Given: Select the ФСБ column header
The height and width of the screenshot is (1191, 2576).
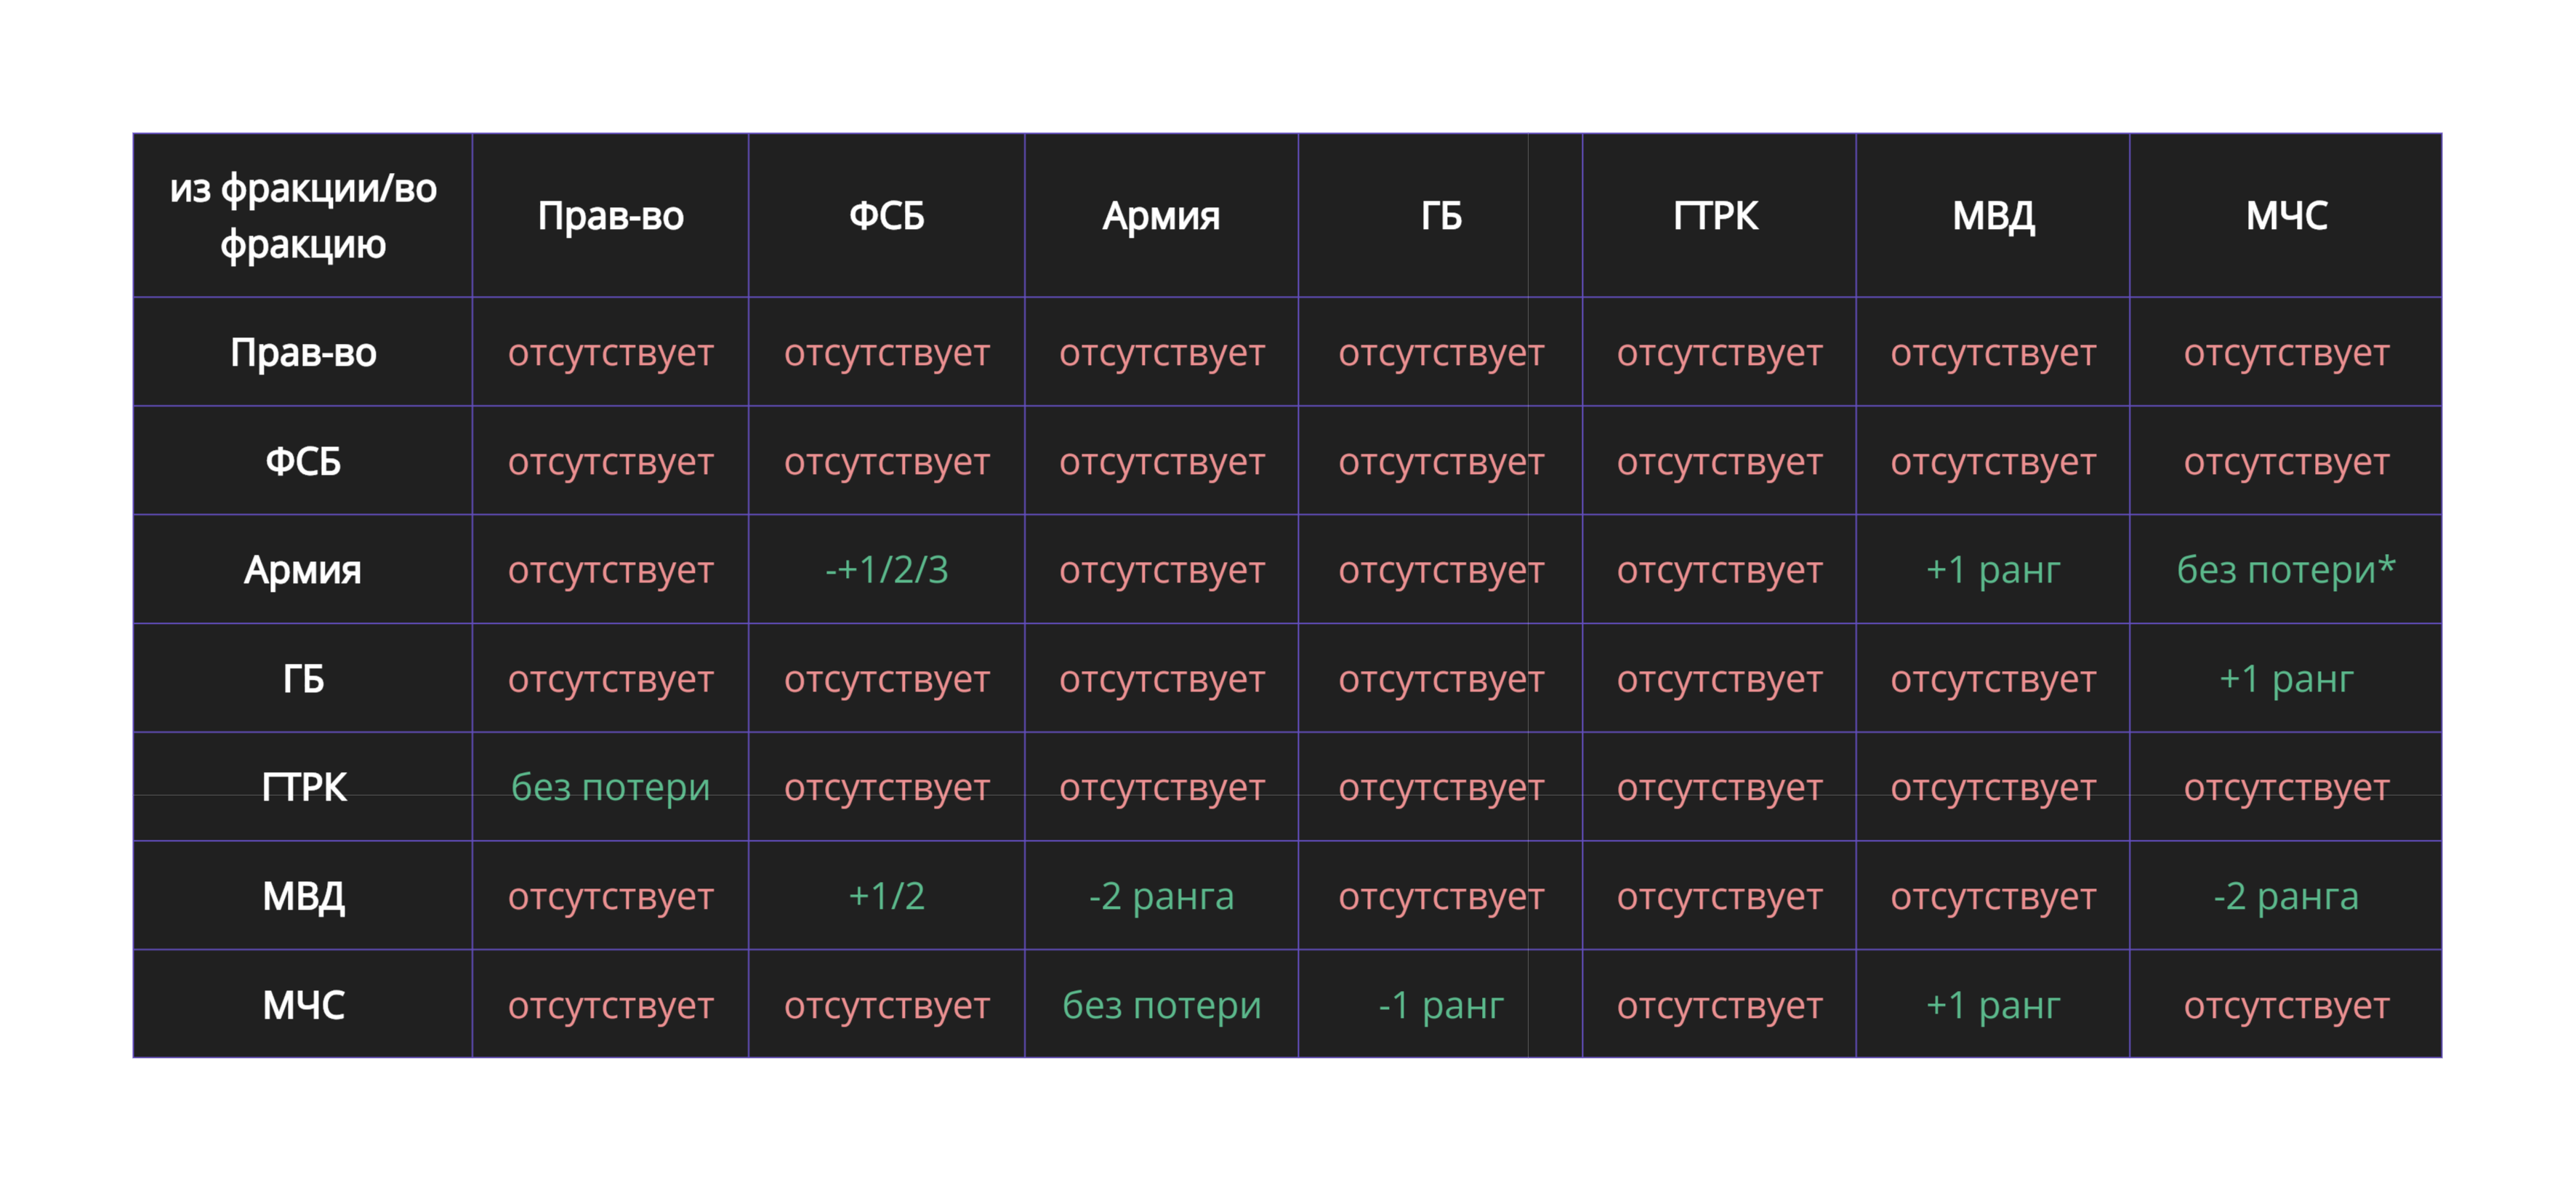Looking at the screenshot, I should [886, 216].
